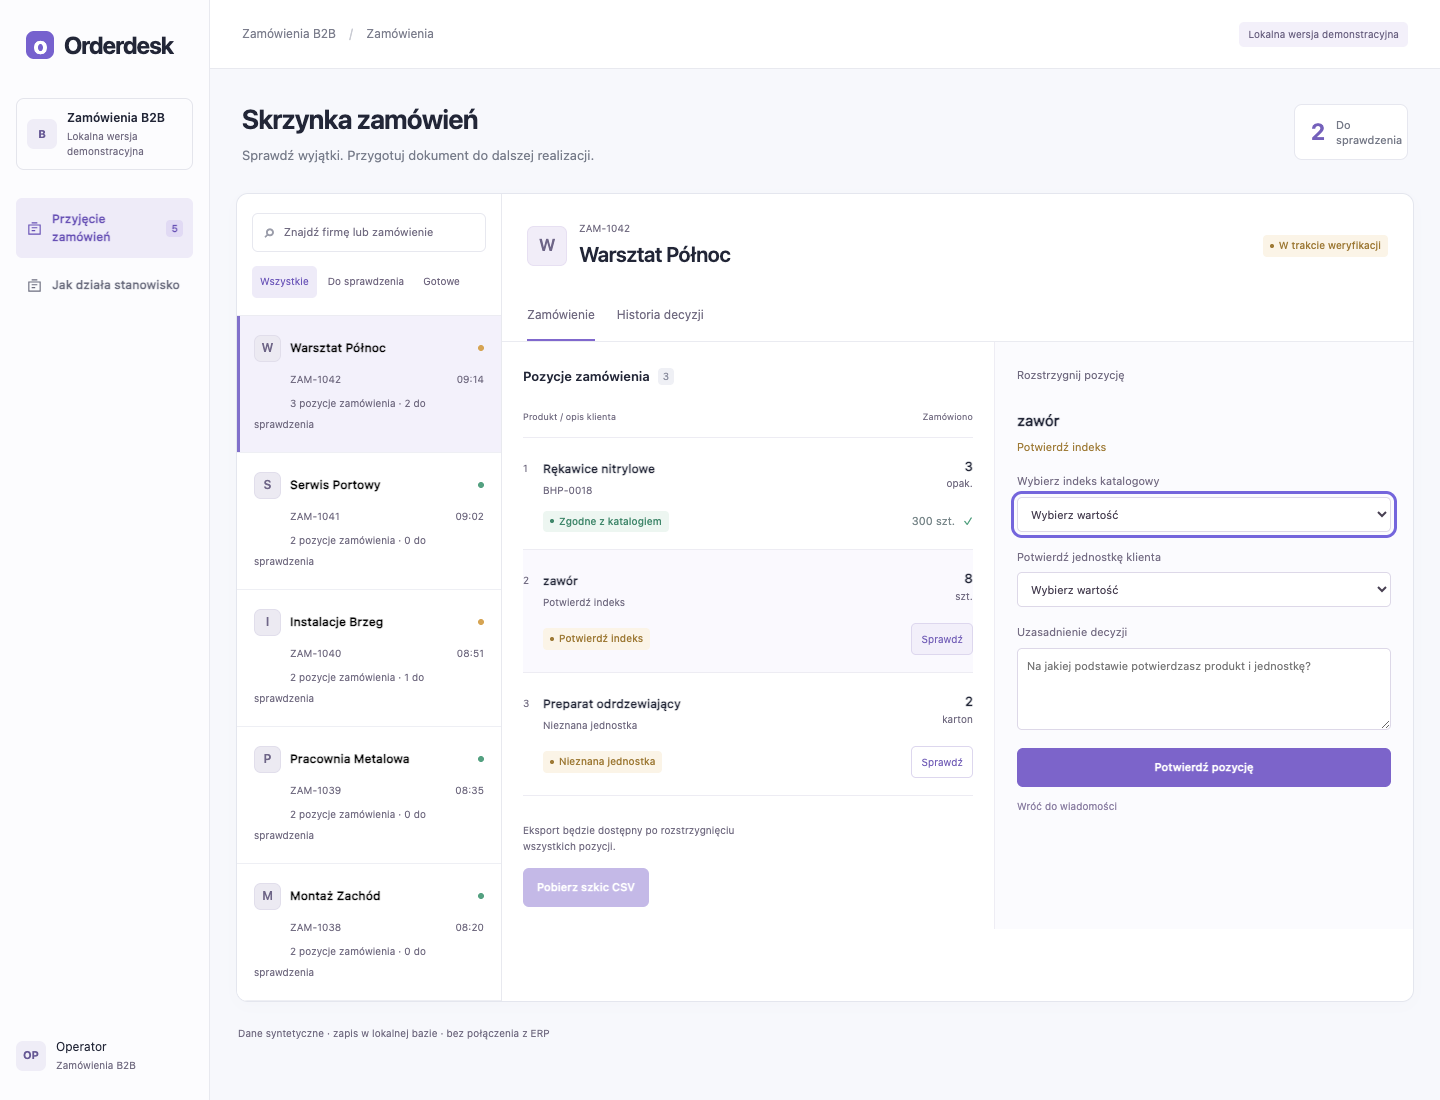Follow the Wróć do wiadomości link

point(1067,806)
